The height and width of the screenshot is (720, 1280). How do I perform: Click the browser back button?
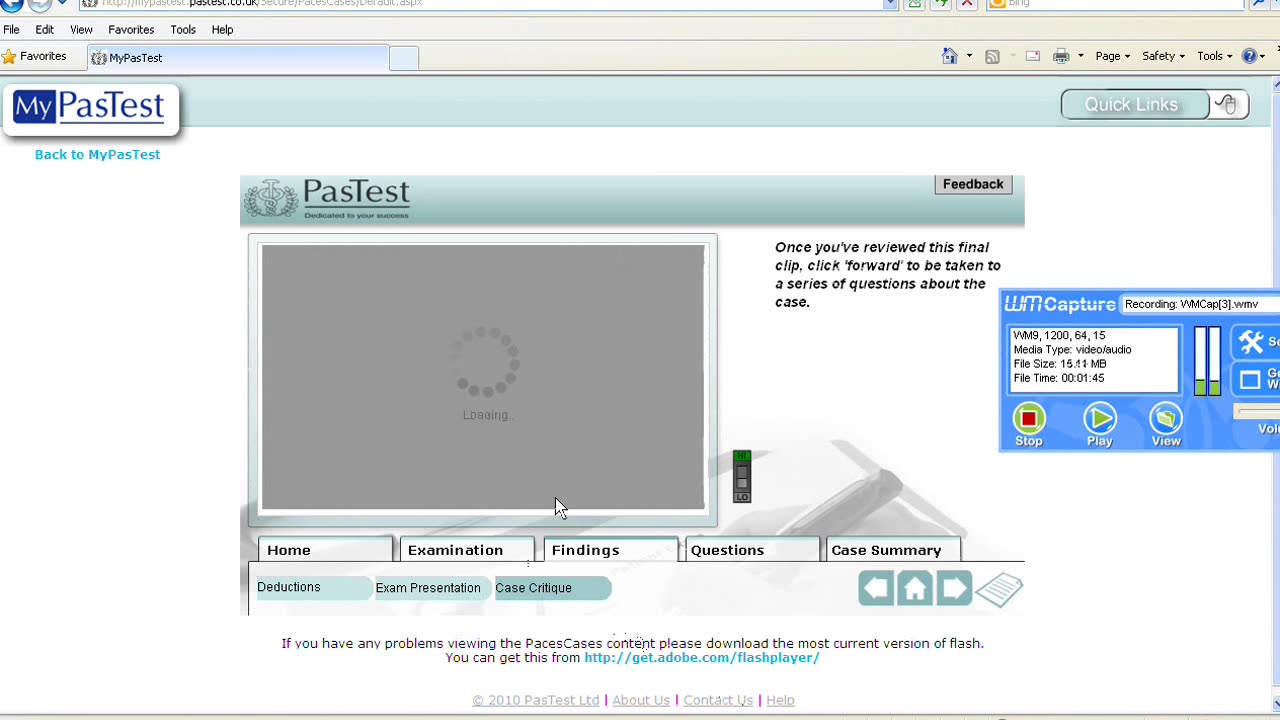click(11, 3)
